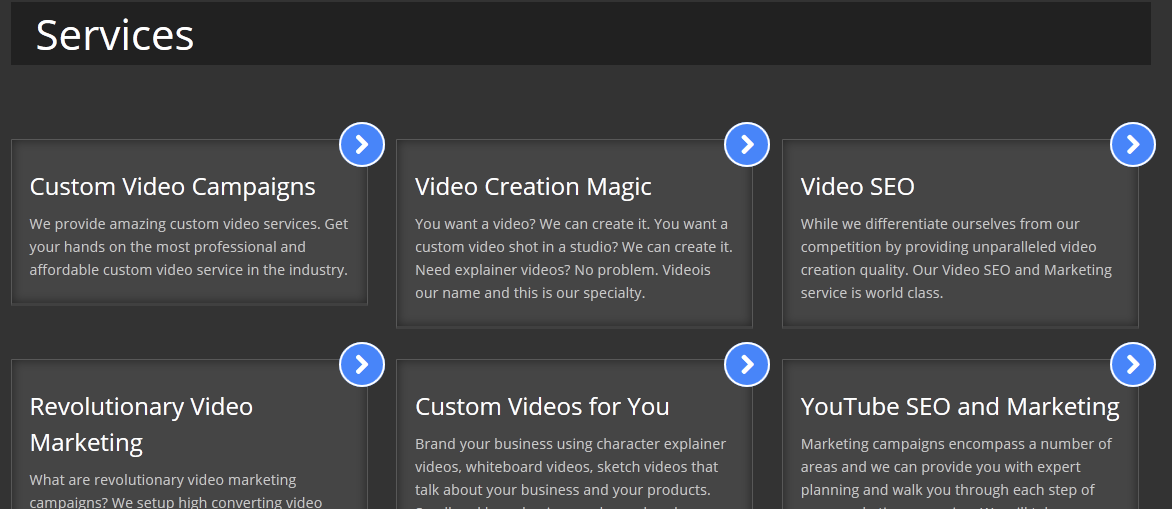The width and height of the screenshot is (1172, 509).
Task: Open Revolutionary Video Marketing using its arrow icon
Action: [362, 365]
